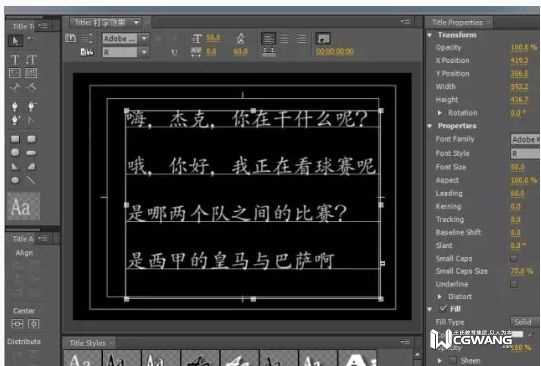Select the Arc tool

coord(31,166)
